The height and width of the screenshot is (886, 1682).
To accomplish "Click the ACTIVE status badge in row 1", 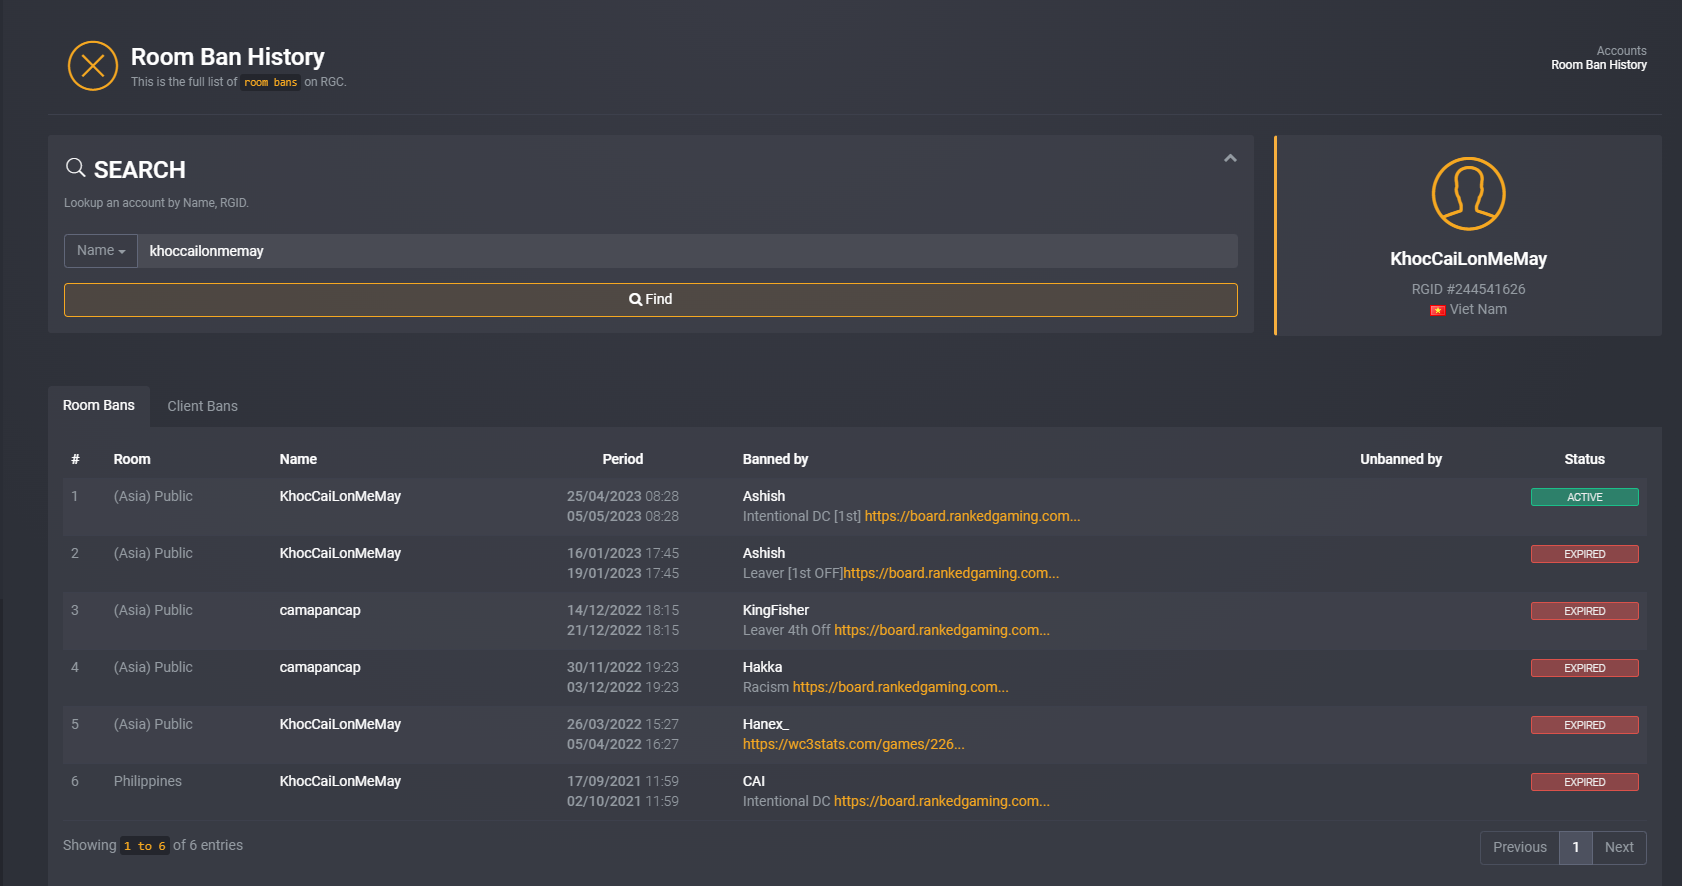I will click(x=1584, y=497).
